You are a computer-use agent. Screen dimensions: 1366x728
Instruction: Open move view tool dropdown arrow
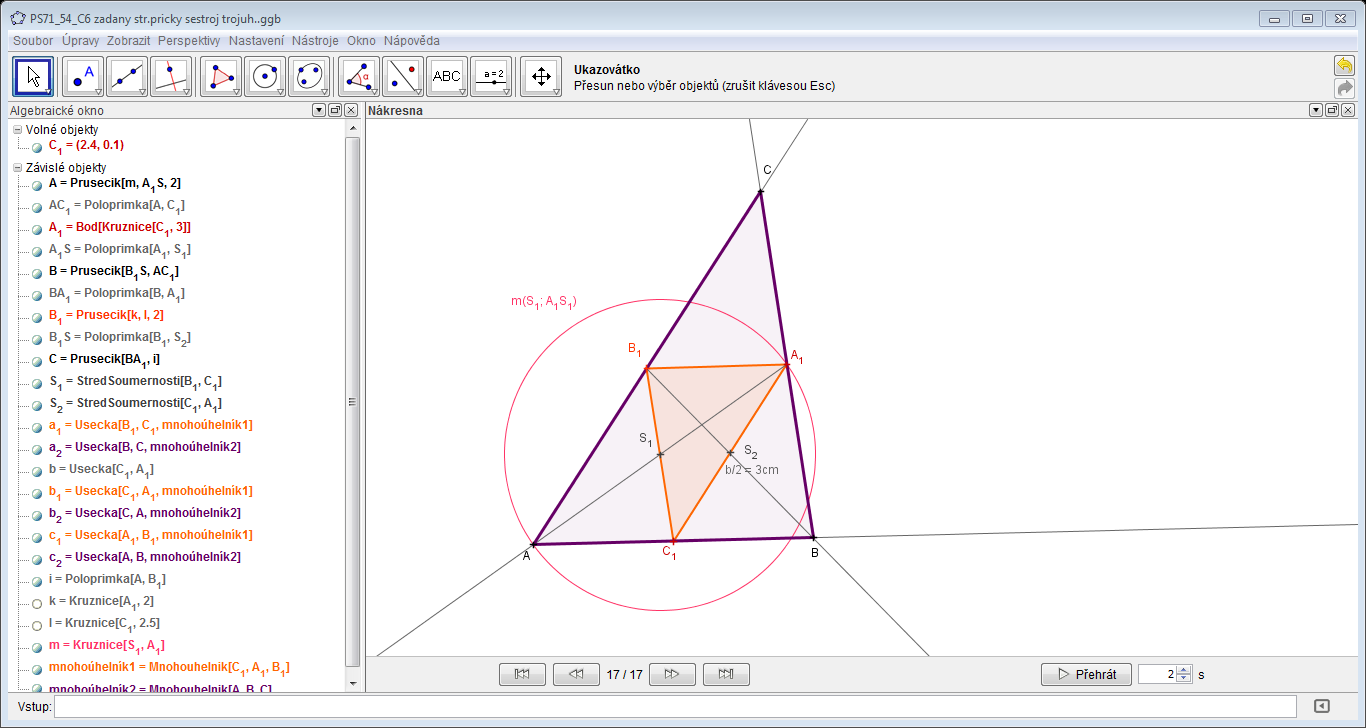(555, 91)
